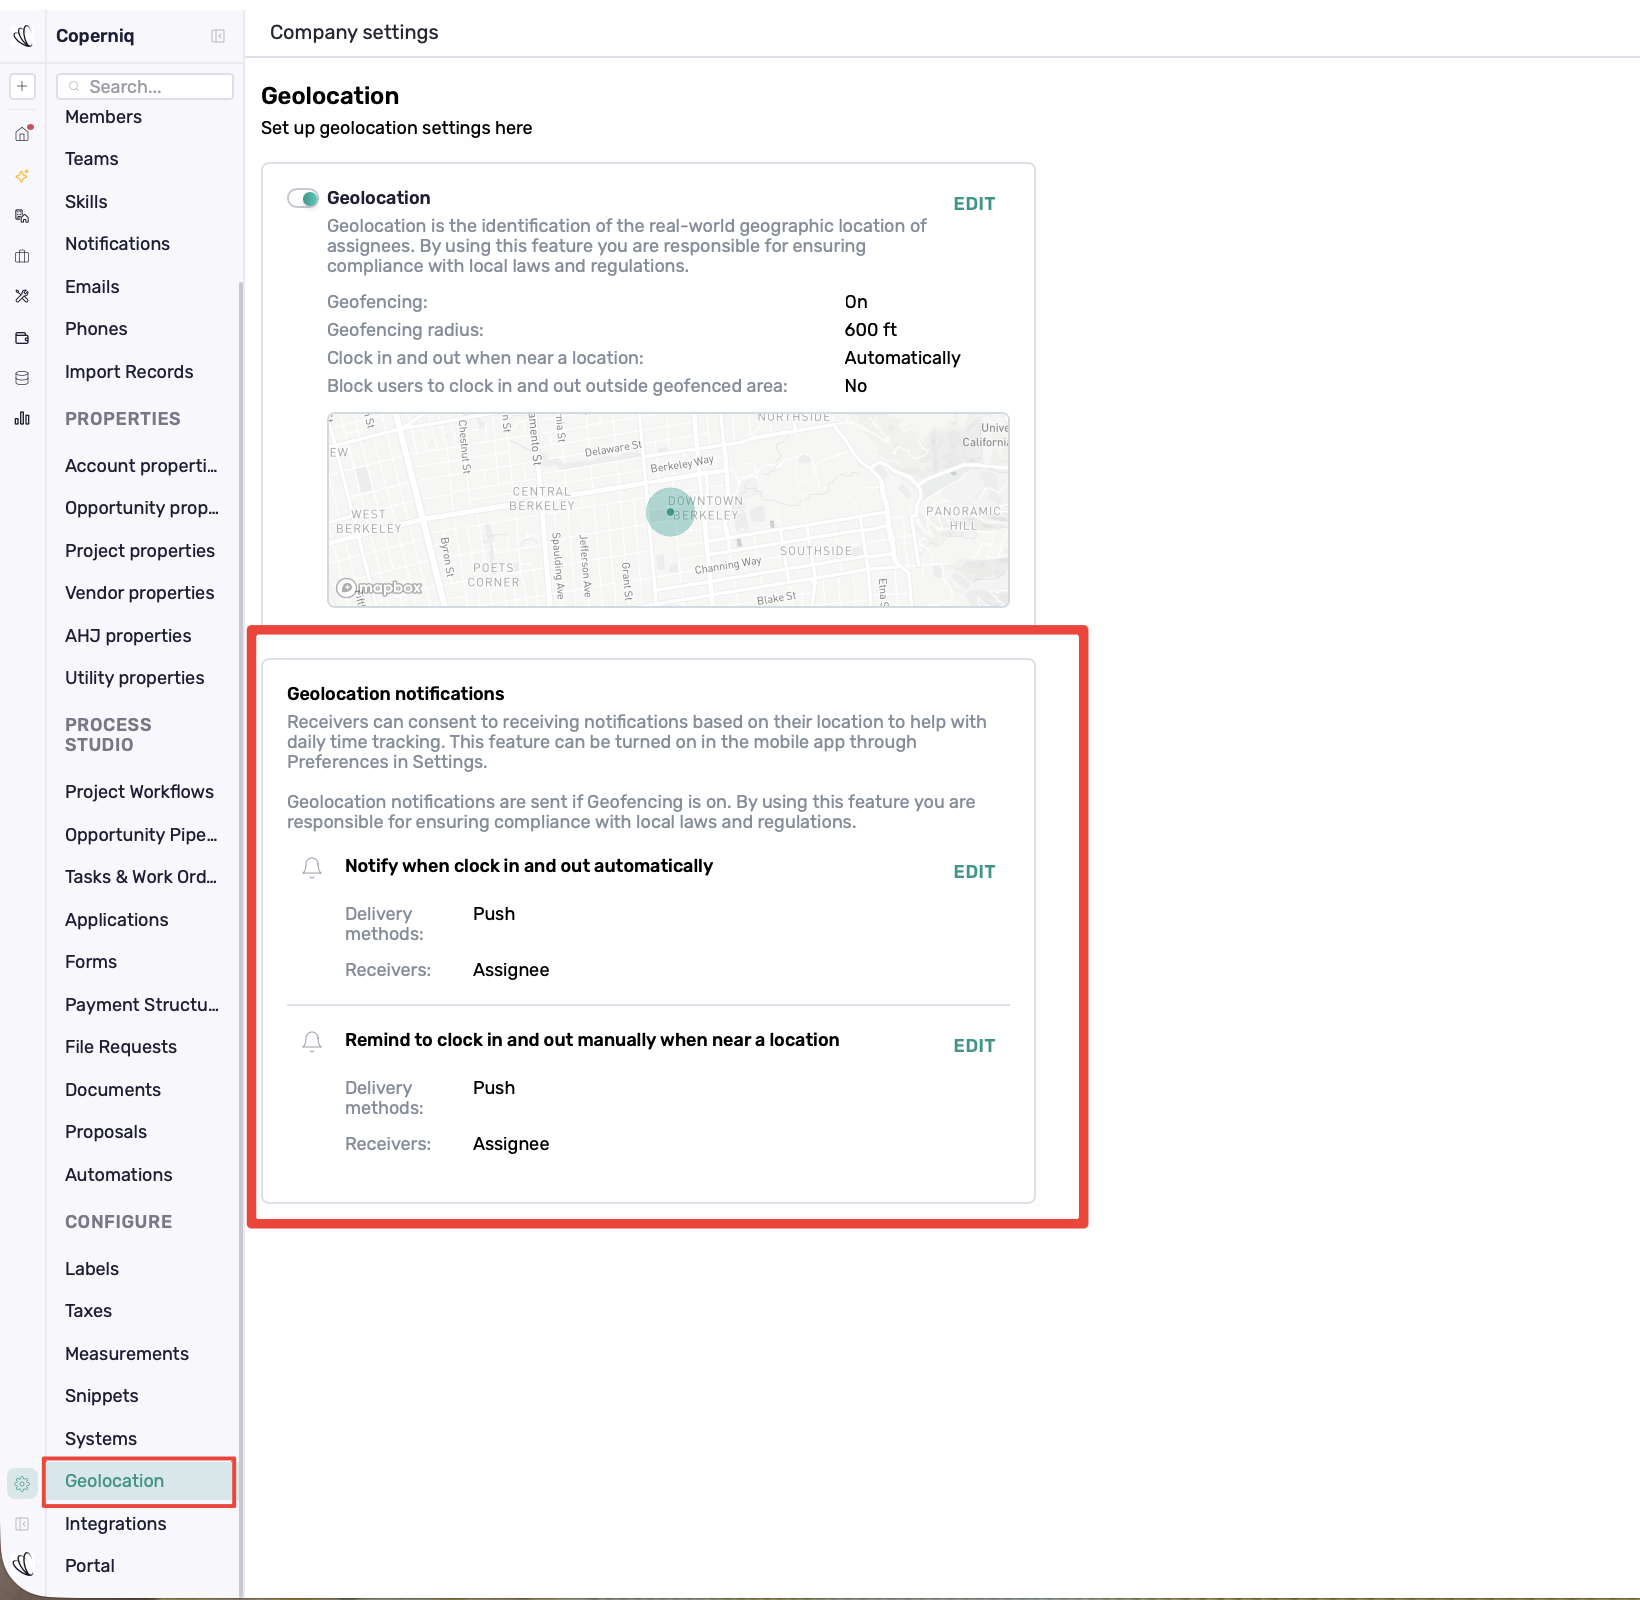This screenshot has height=1600, width=1640.
Task: Open the wrench-and-tools icon in the rail
Action: pyautogui.click(x=22, y=296)
